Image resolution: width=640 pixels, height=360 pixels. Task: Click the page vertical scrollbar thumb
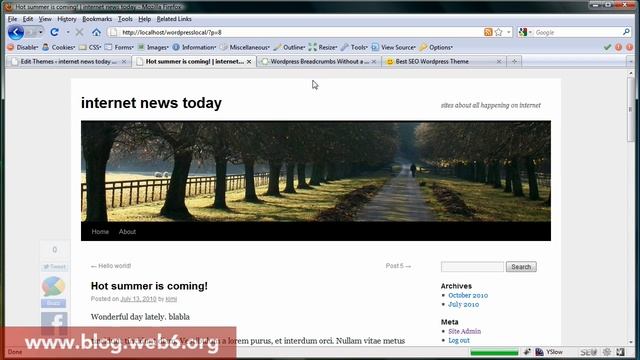[631, 108]
